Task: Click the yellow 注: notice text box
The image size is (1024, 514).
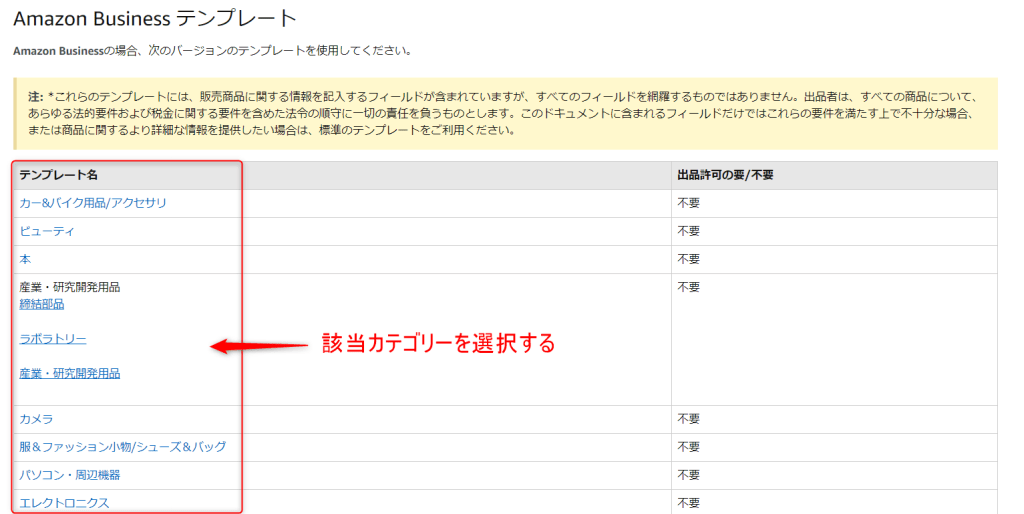Action: [505, 114]
